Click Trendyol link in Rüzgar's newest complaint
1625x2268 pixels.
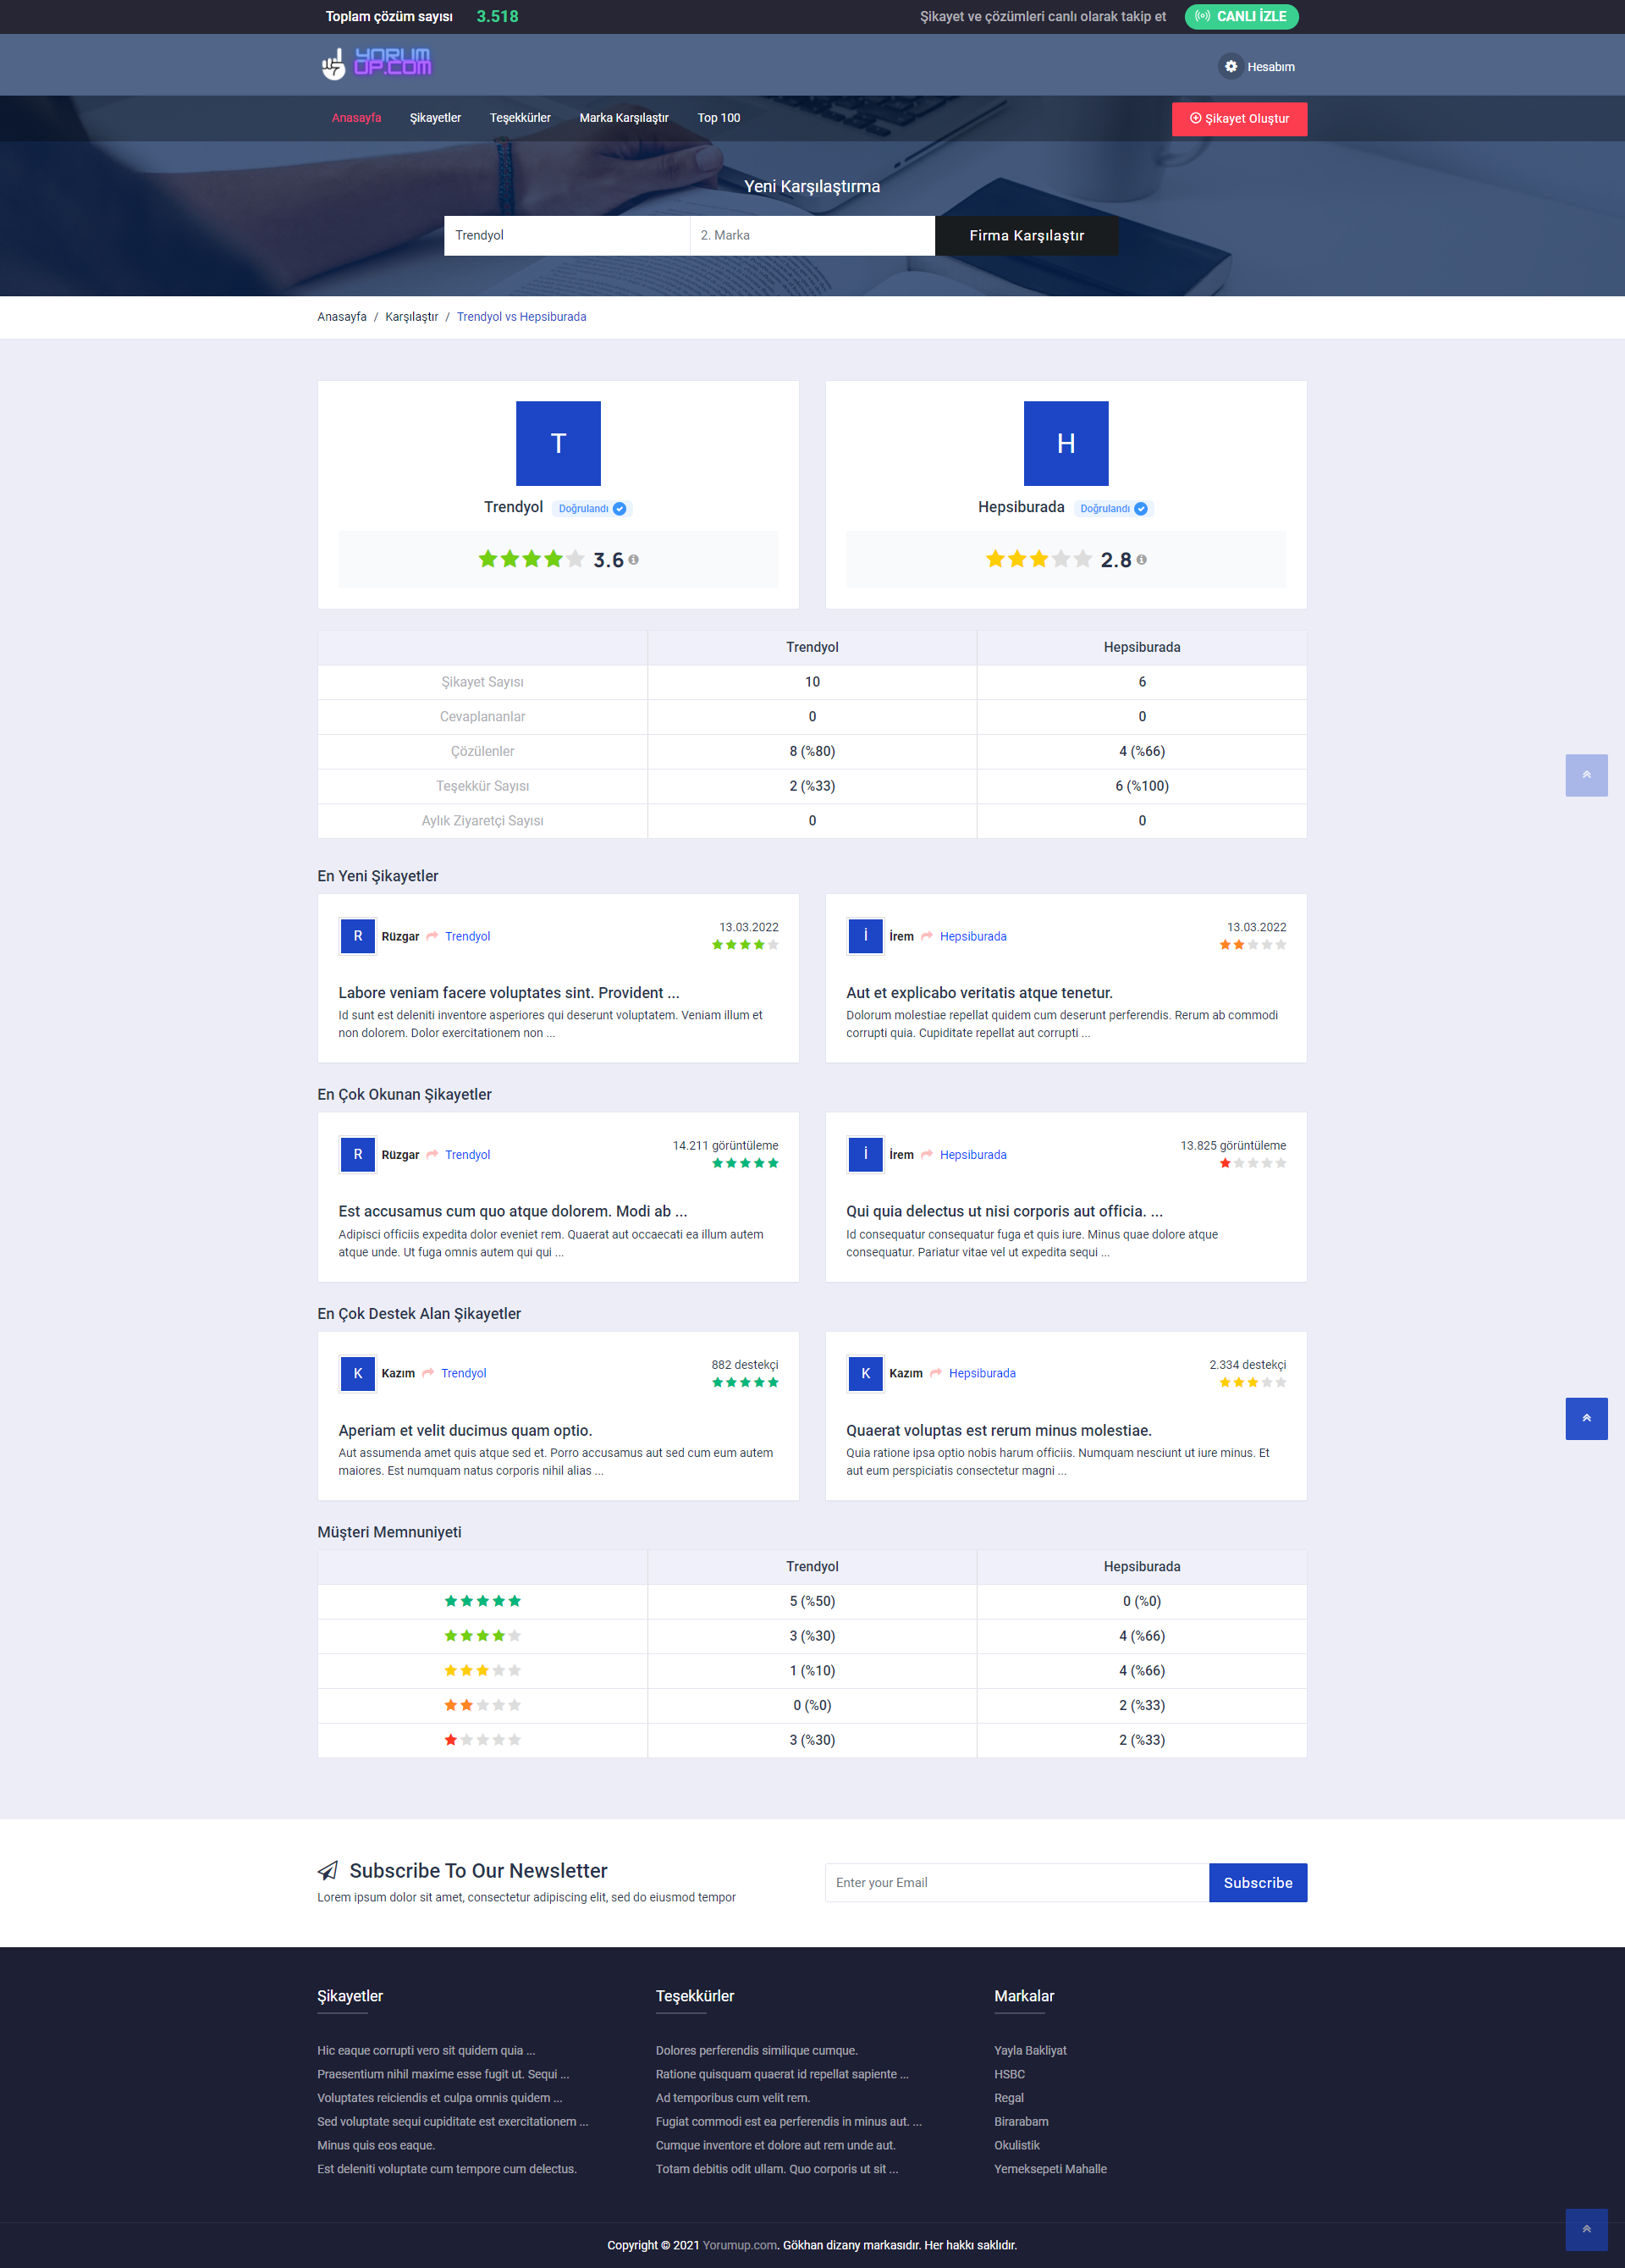tap(468, 937)
